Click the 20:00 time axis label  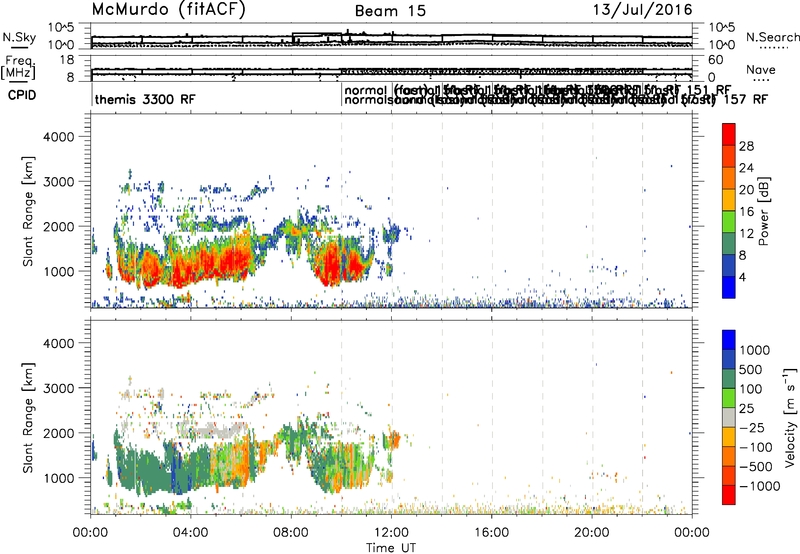coord(592,533)
